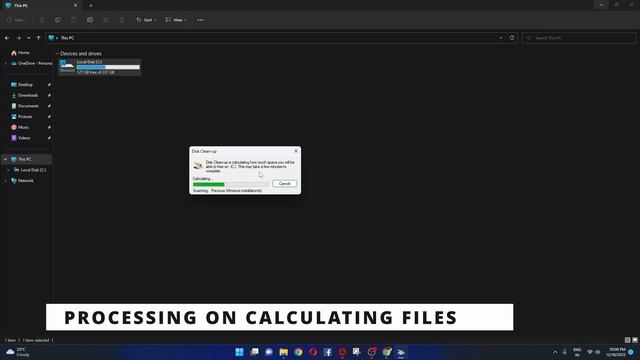Click the Paste icon in toolbar
The image size is (640, 360).
[74, 20]
